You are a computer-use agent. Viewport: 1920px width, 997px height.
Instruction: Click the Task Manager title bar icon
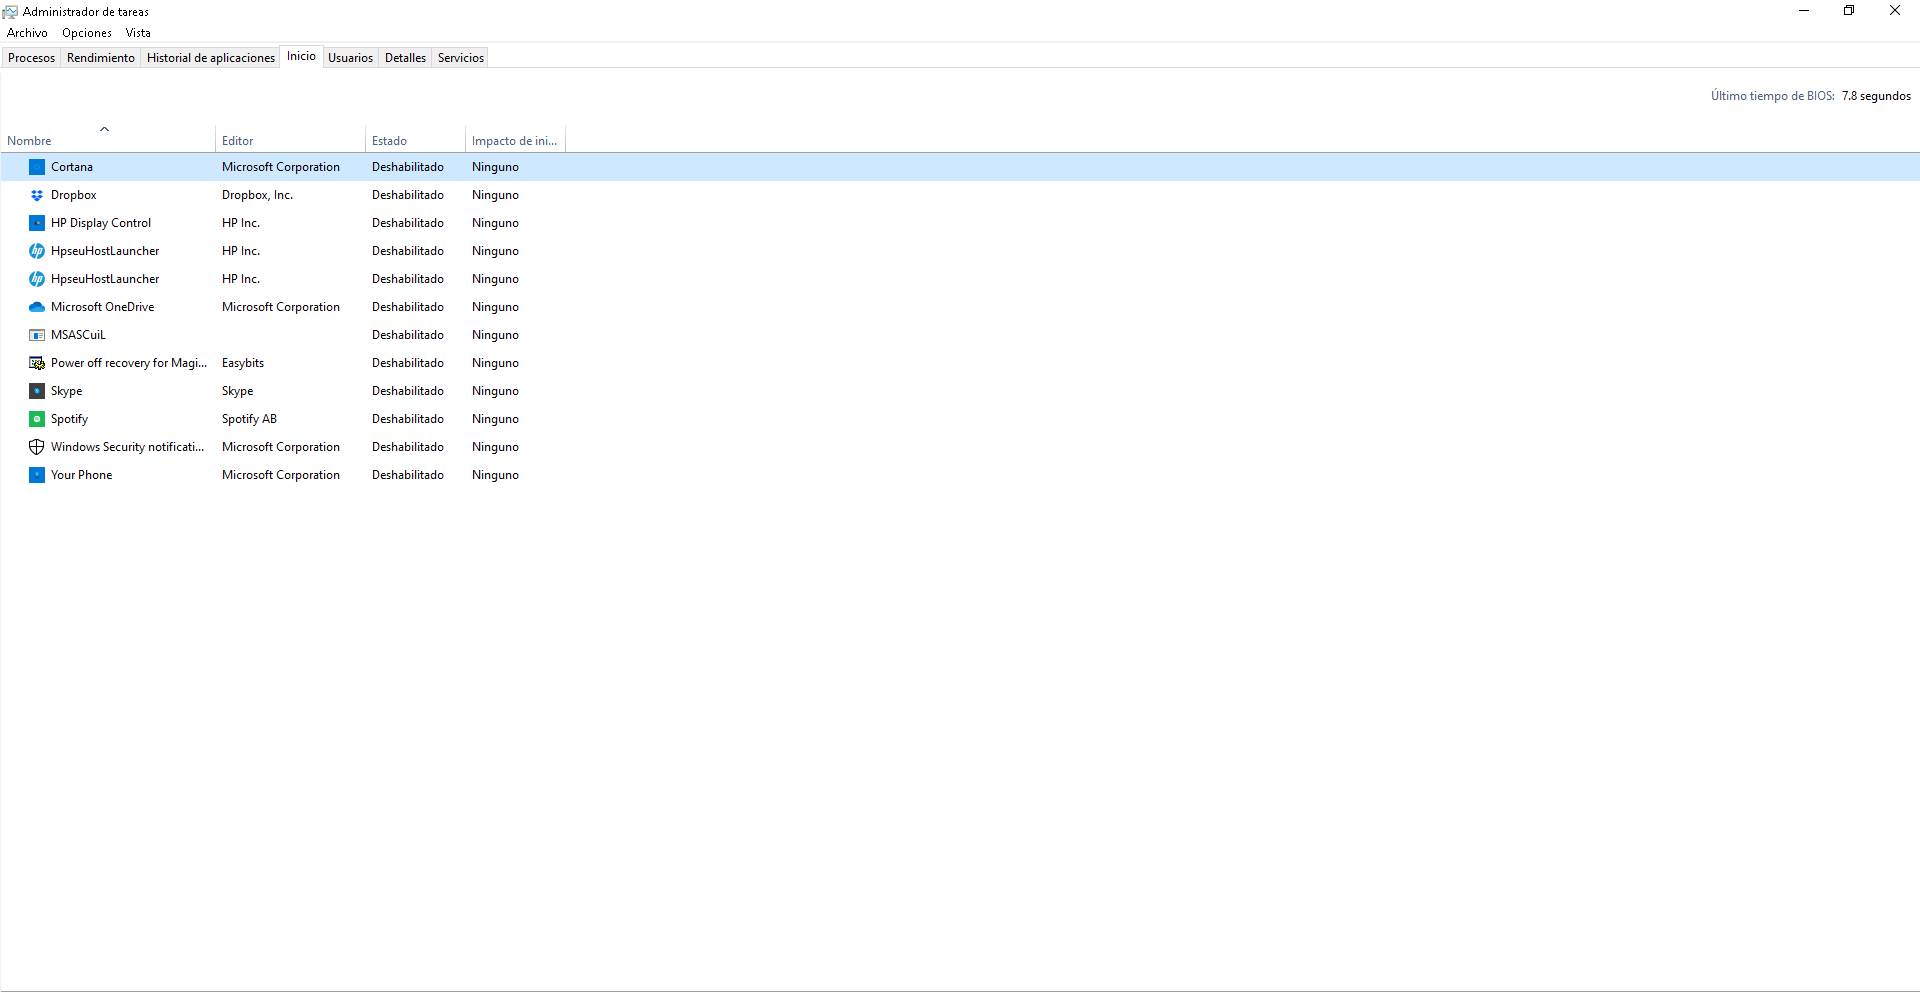tap(10, 12)
